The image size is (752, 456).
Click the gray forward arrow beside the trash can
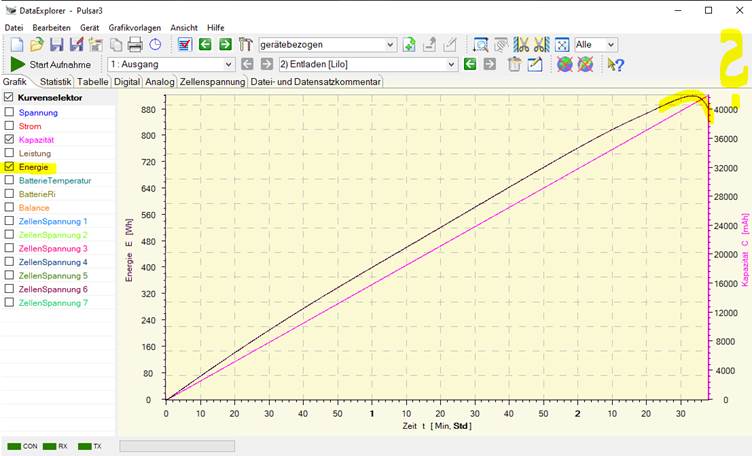pos(490,64)
